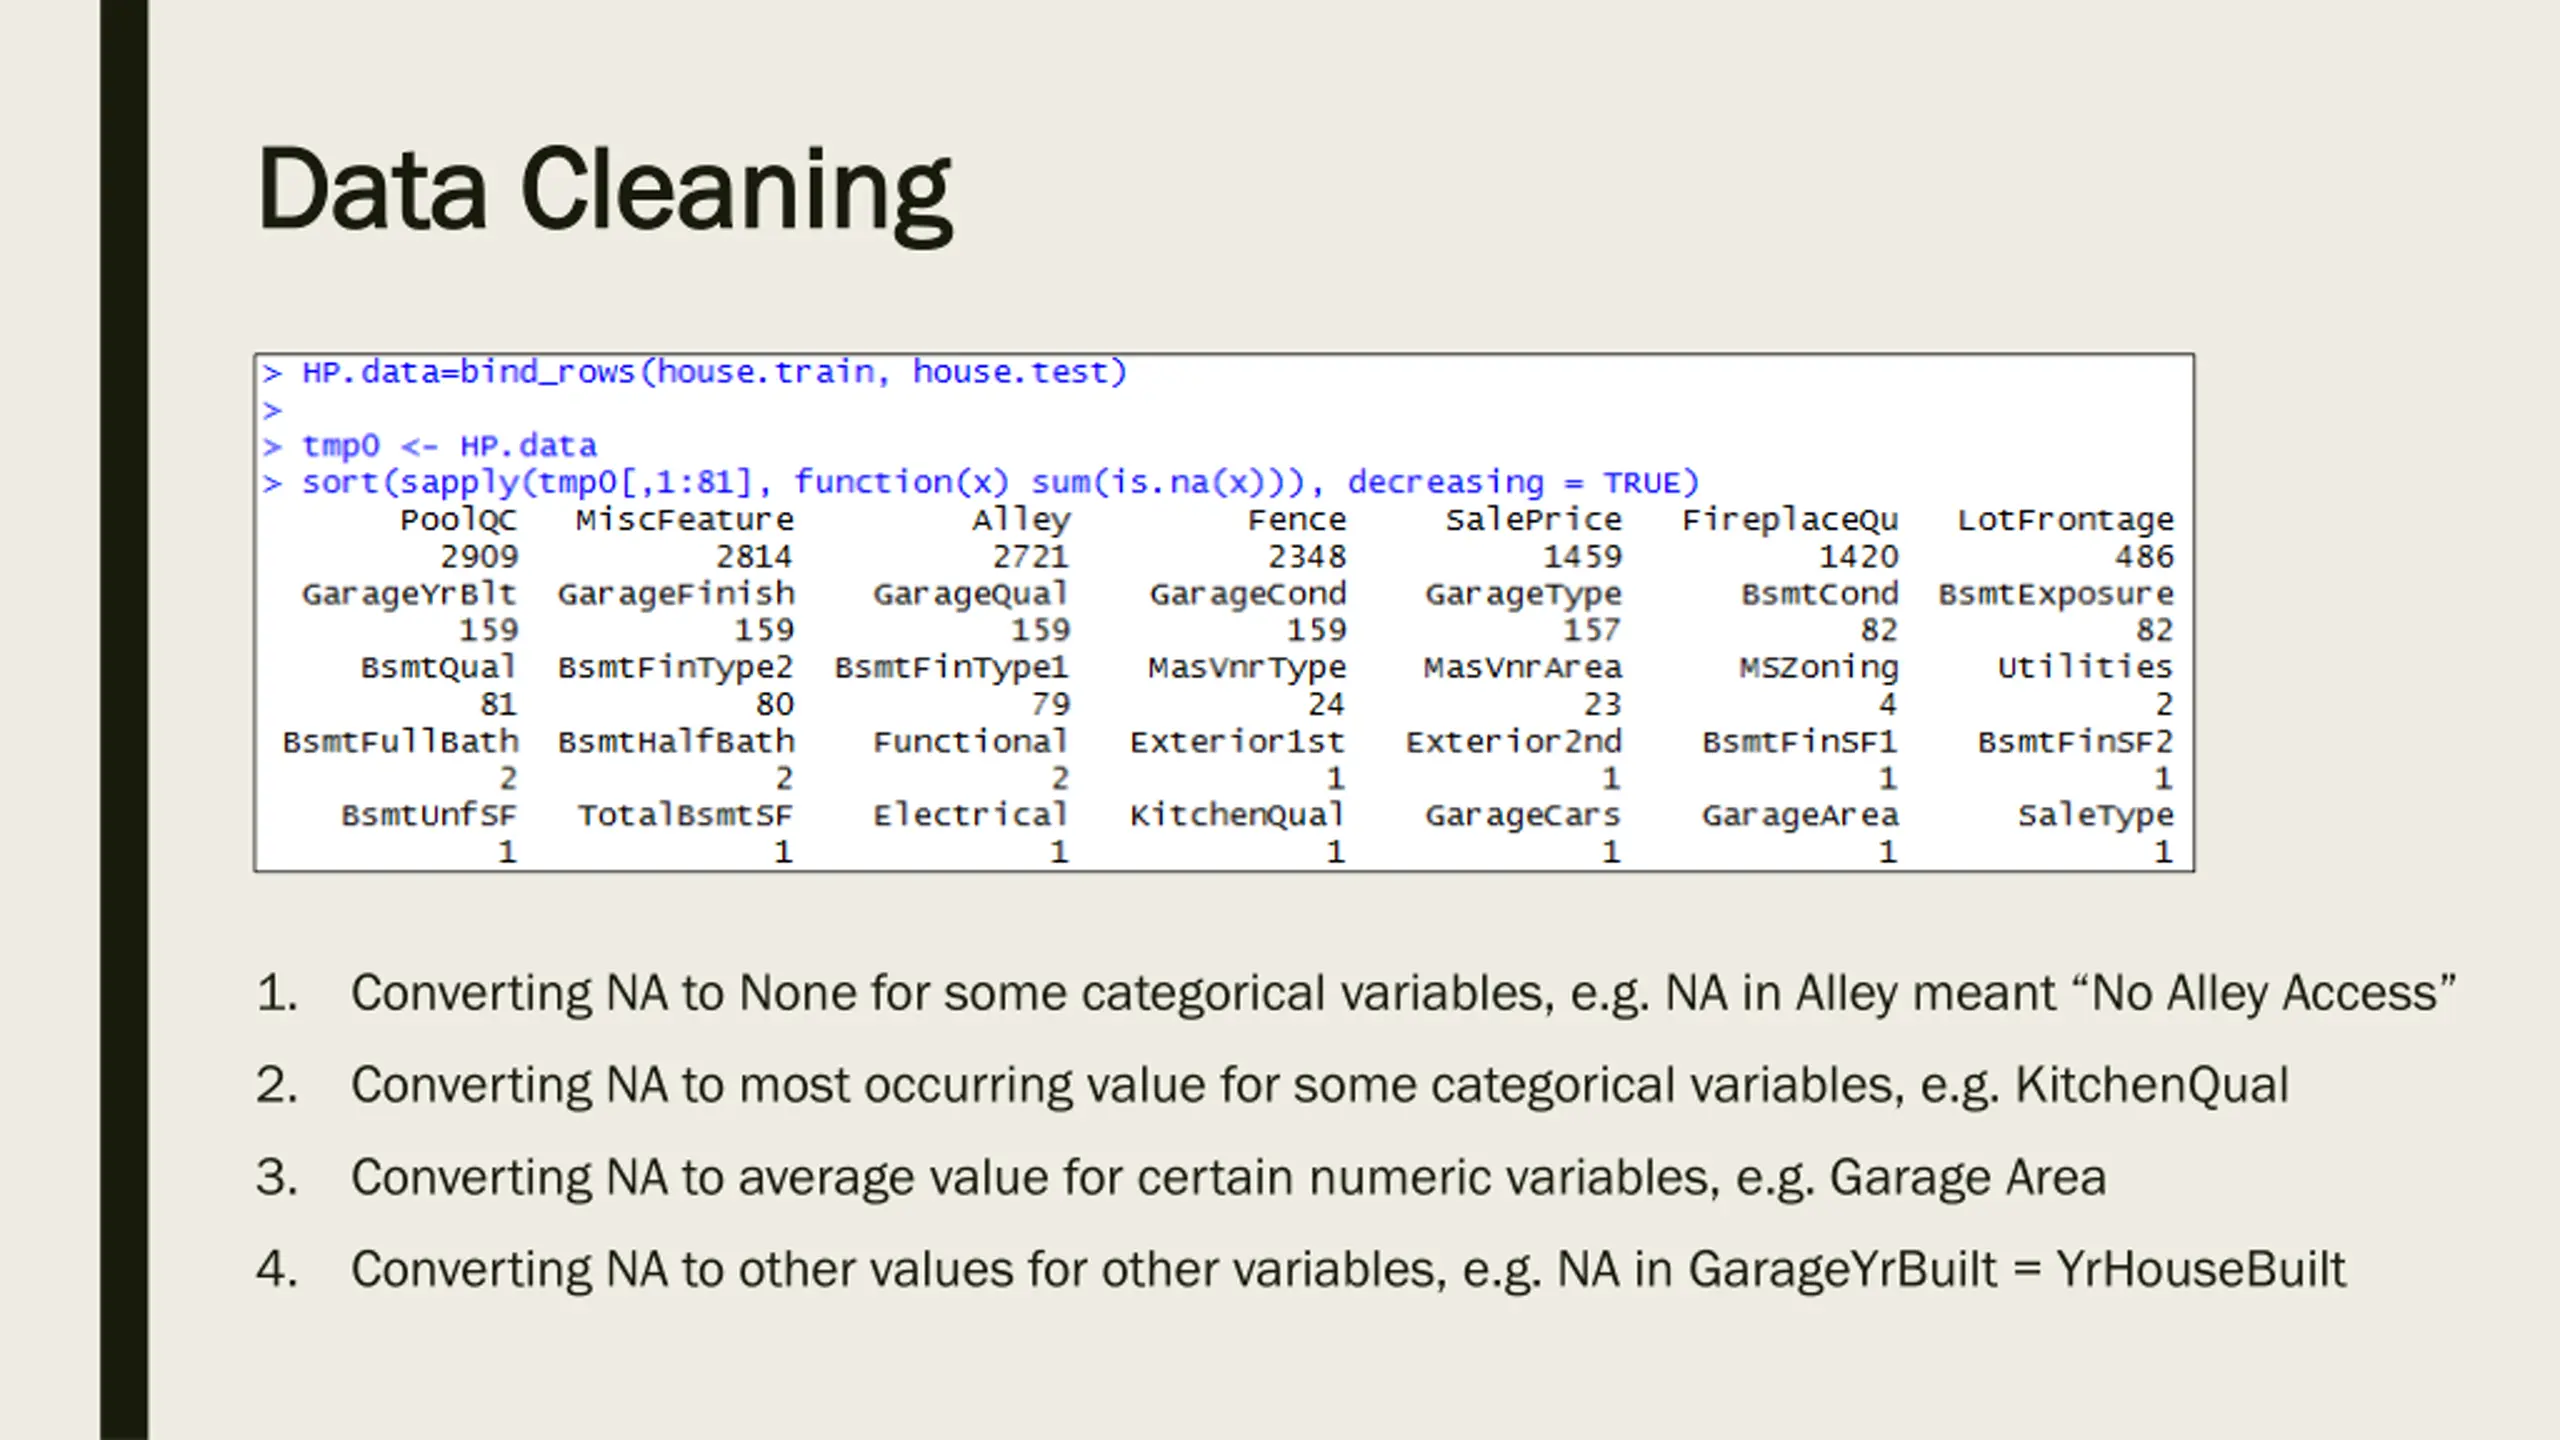Click the Utilities label
Screen dimensions: 2560x1440
2086,668
